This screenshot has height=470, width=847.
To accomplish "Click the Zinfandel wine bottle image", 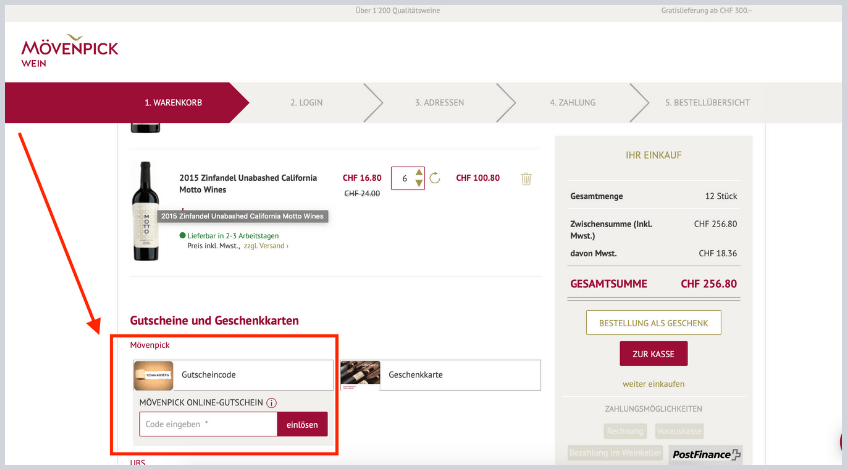I will [146, 211].
